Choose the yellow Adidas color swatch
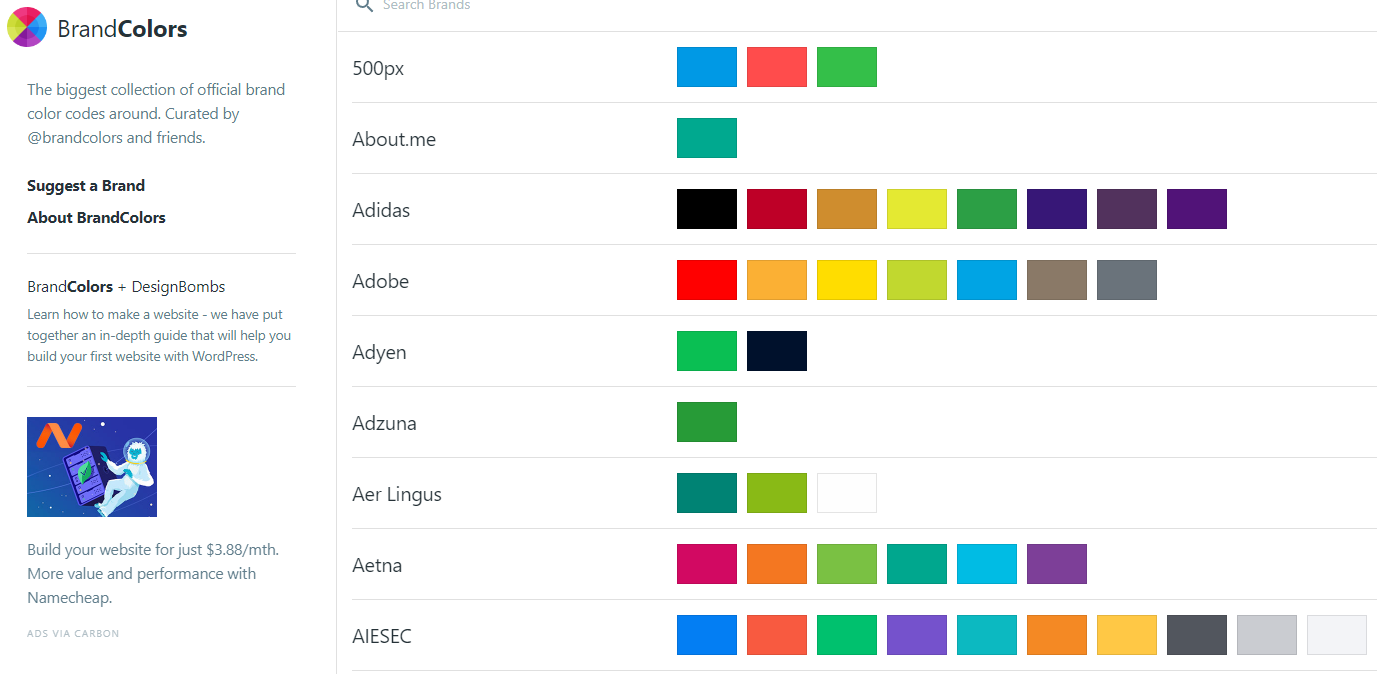This screenshot has width=1377, height=674. 917,209
